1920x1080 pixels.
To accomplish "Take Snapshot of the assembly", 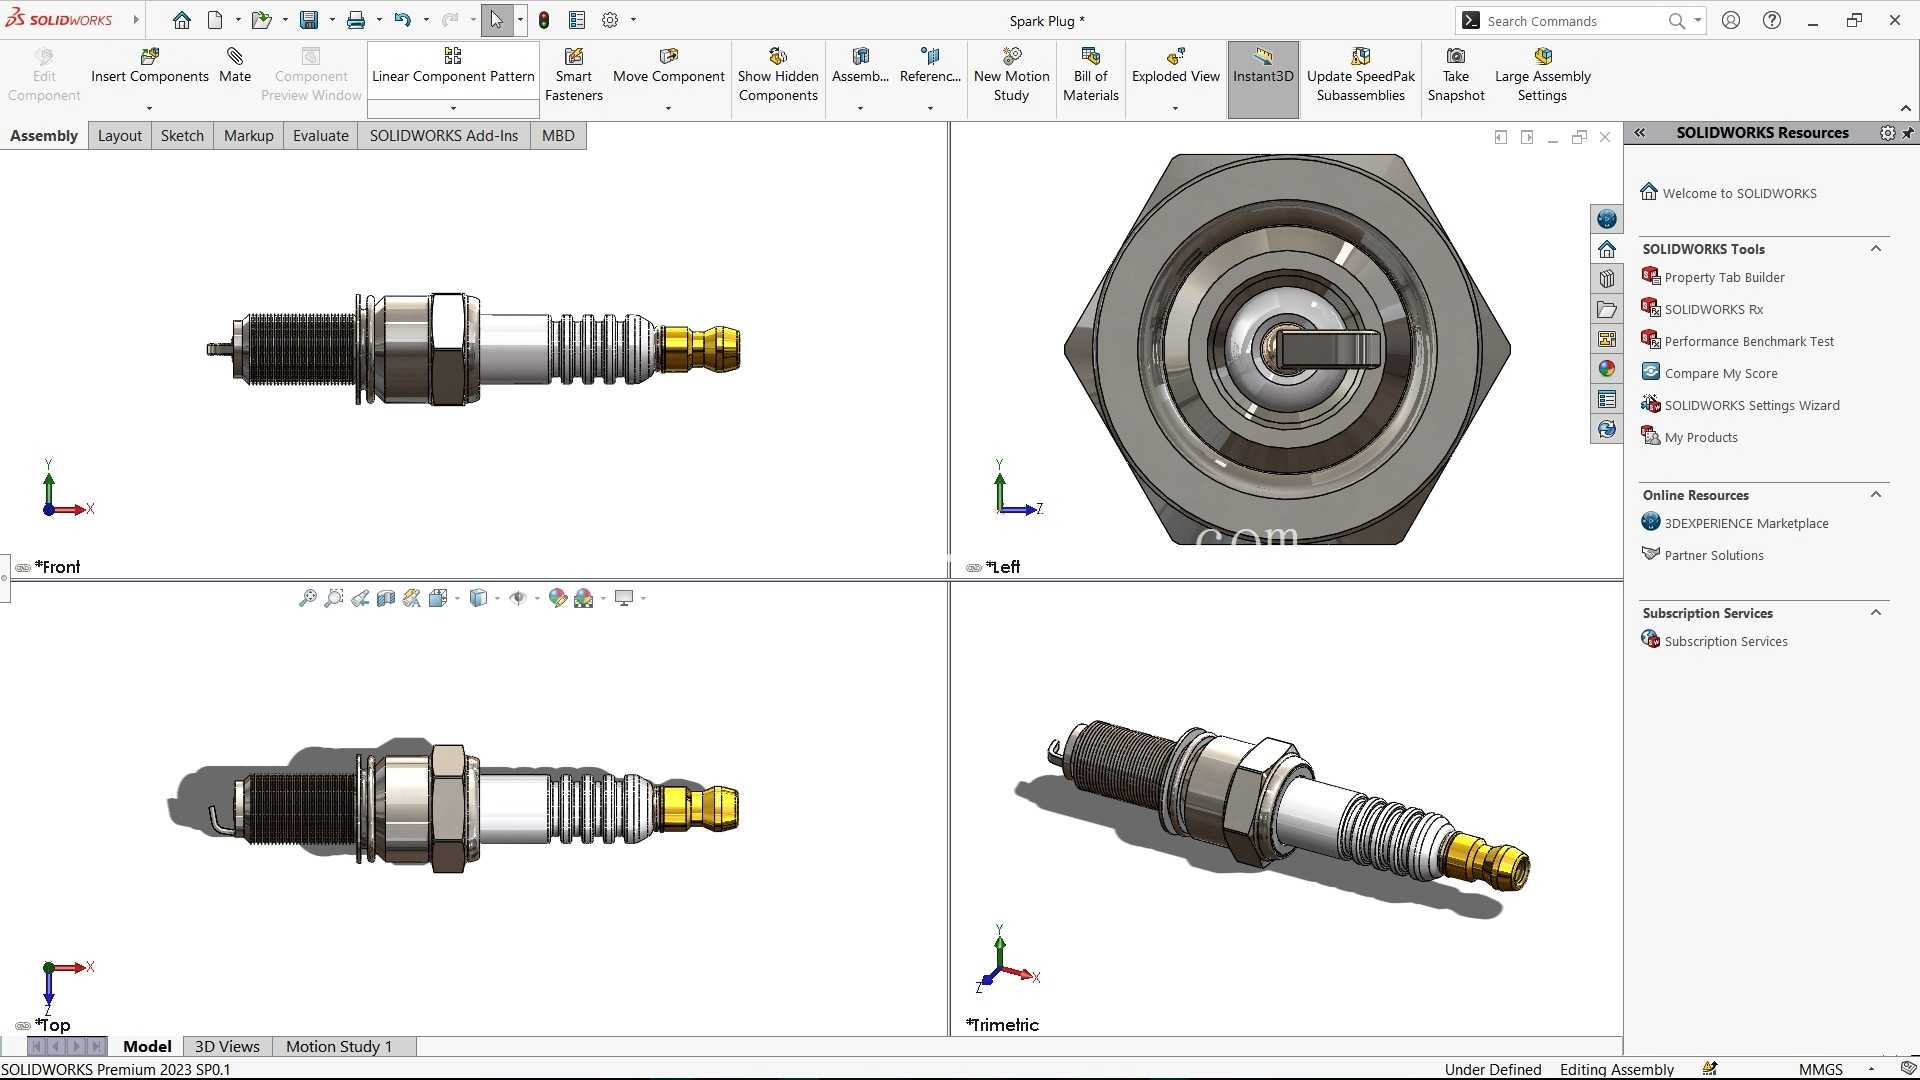I will (x=1456, y=75).
